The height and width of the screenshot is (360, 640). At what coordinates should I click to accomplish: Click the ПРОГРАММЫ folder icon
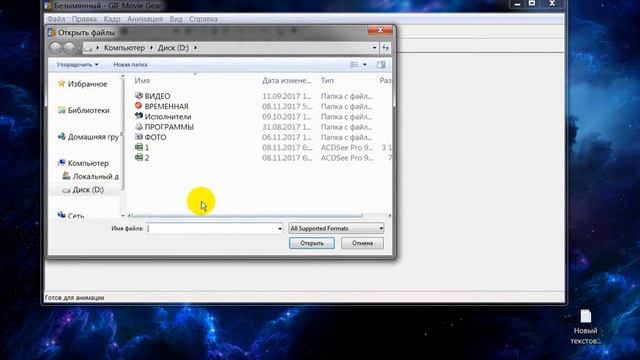point(139,127)
